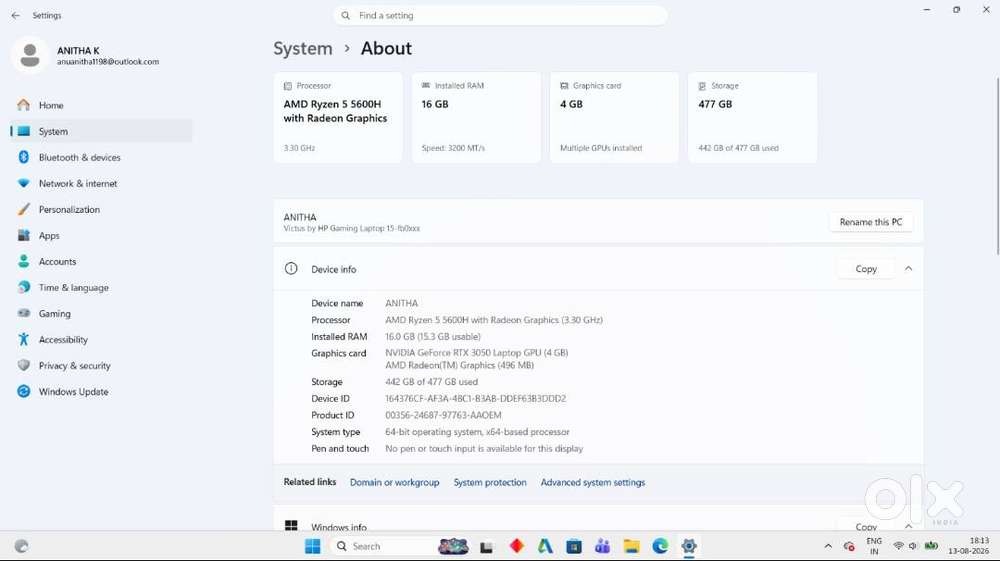1000x561 pixels.
Task: Click the ANITHA K profile avatar
Action: click(29, 55)
